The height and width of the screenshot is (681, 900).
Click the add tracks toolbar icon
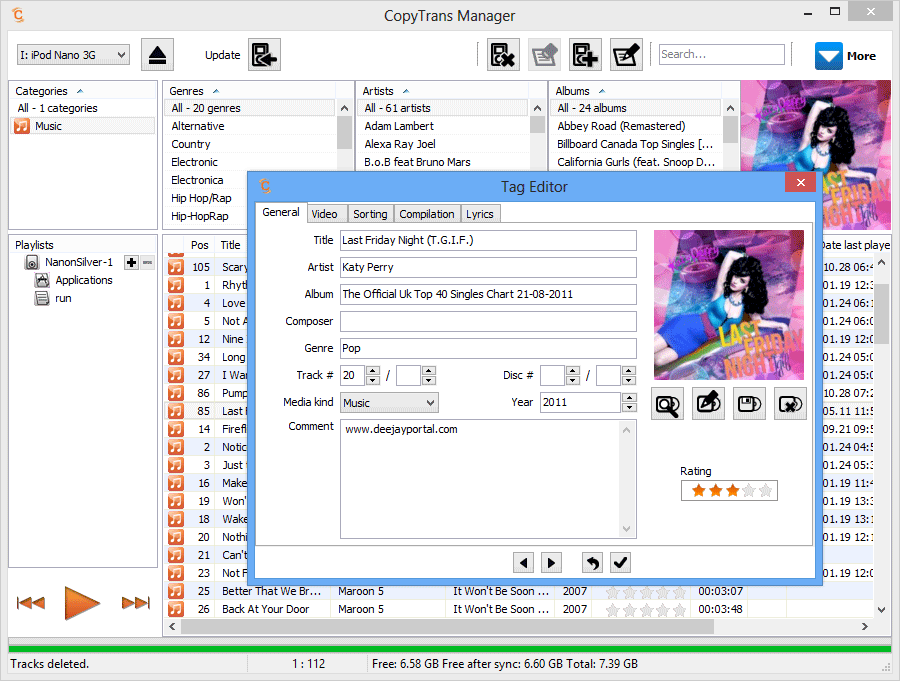tap(585, 55)
